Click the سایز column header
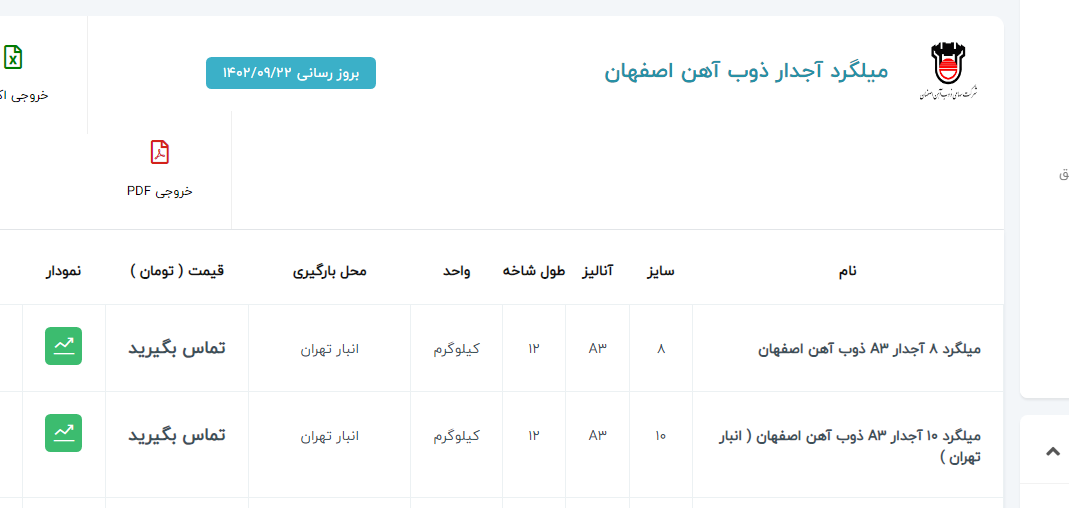The height and width of the screenshot is (508, 1069). click(x=661, y=271)
